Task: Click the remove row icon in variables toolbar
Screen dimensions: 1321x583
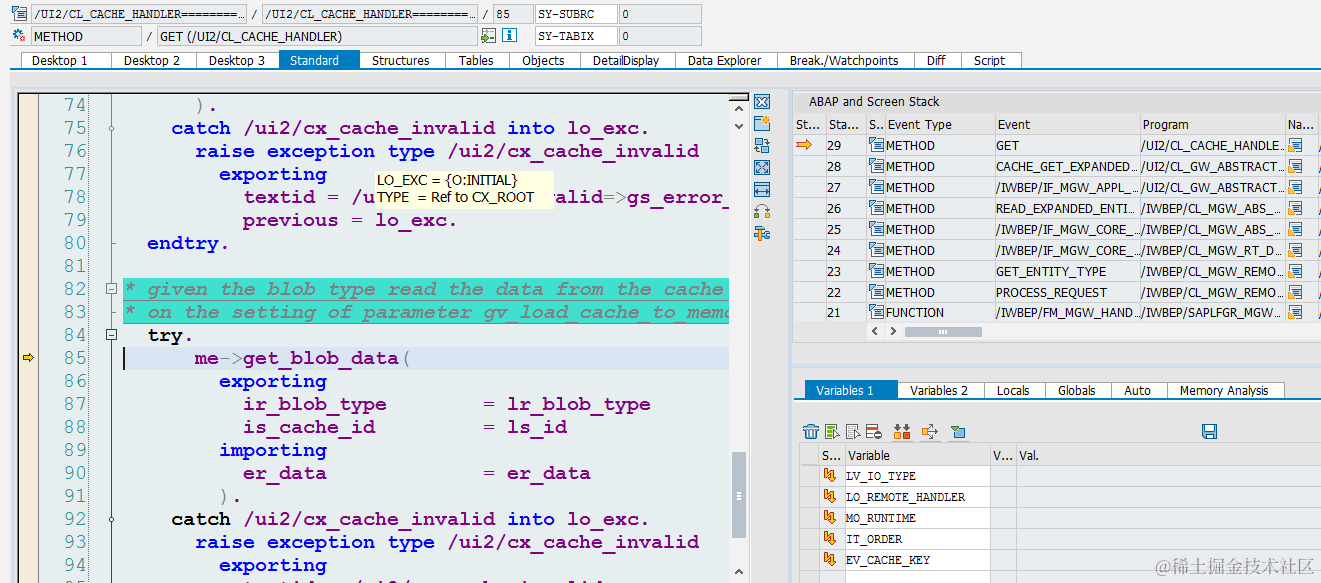Action: click(873, 432)
